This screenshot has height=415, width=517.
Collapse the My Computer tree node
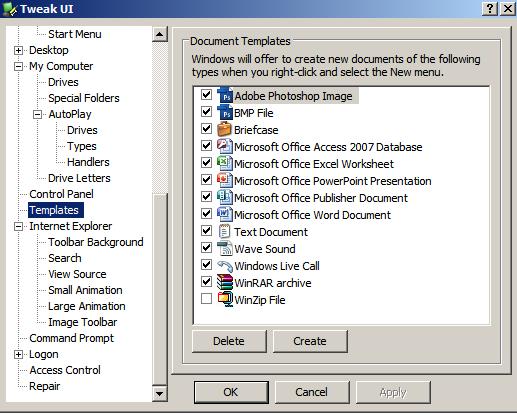coord(18,67)
